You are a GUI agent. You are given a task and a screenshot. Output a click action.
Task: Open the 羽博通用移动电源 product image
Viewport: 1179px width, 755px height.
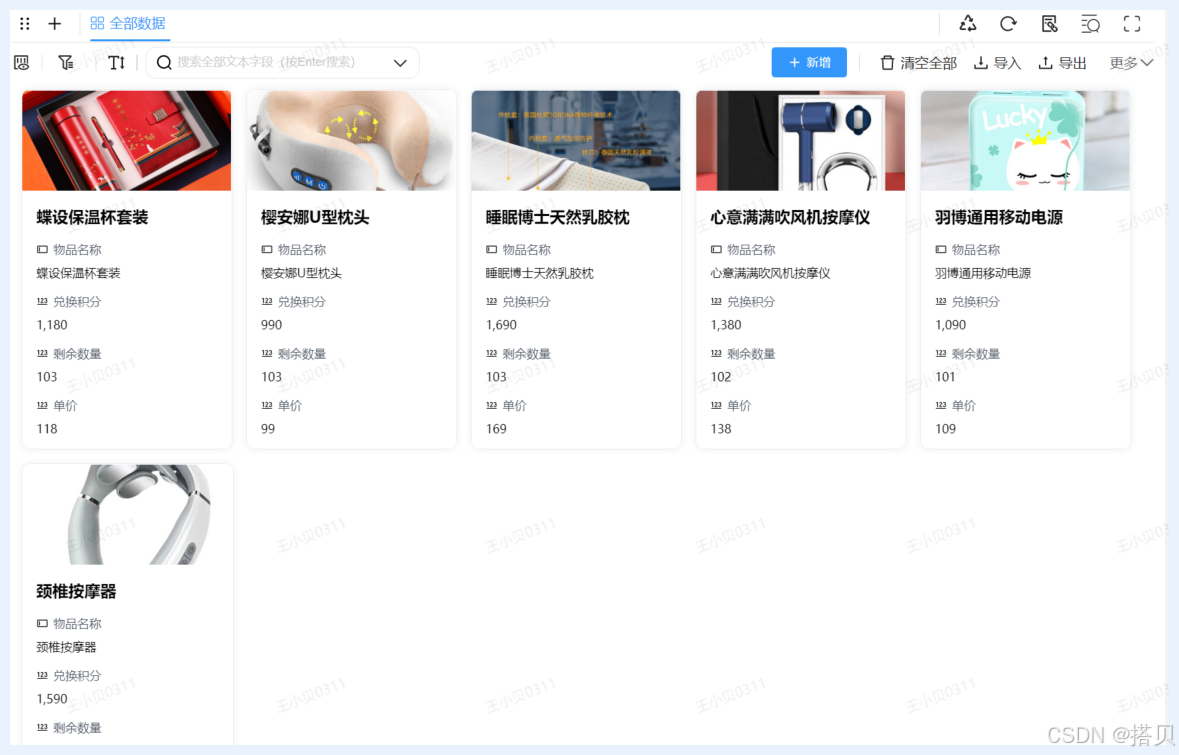(x=1025, y=141)
